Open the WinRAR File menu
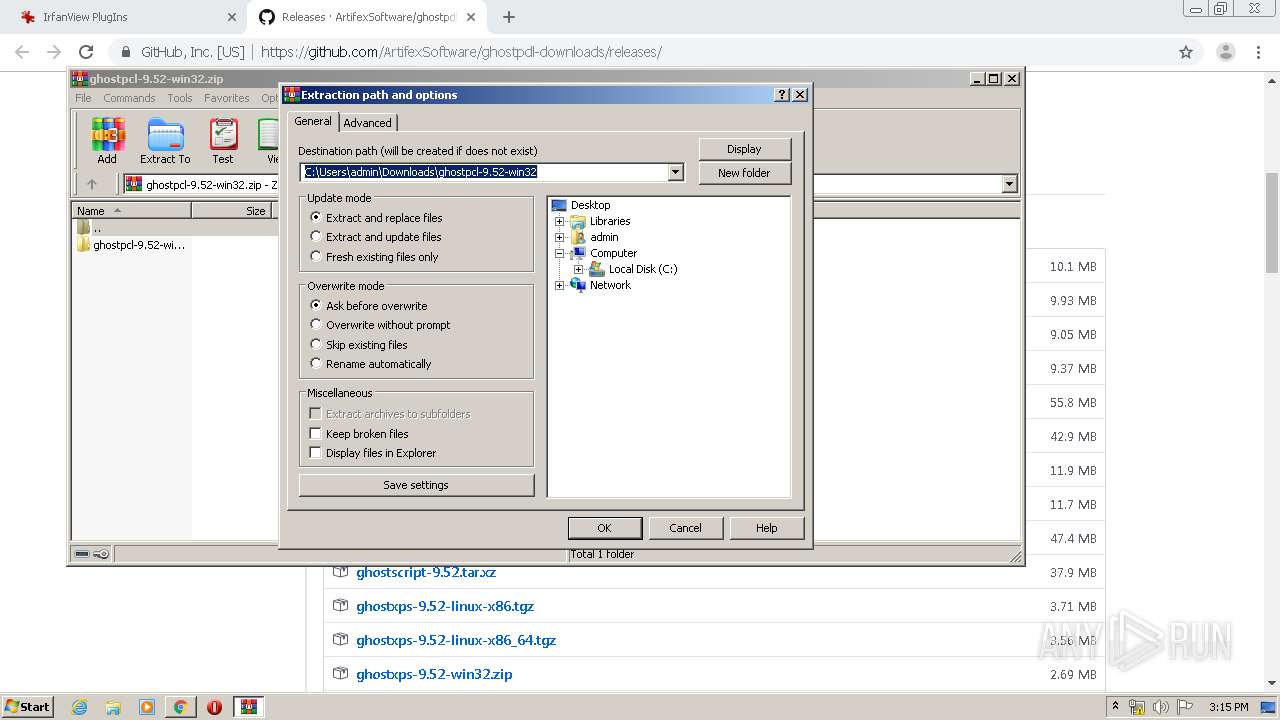The image size is (1280, 720). [83, 98]
